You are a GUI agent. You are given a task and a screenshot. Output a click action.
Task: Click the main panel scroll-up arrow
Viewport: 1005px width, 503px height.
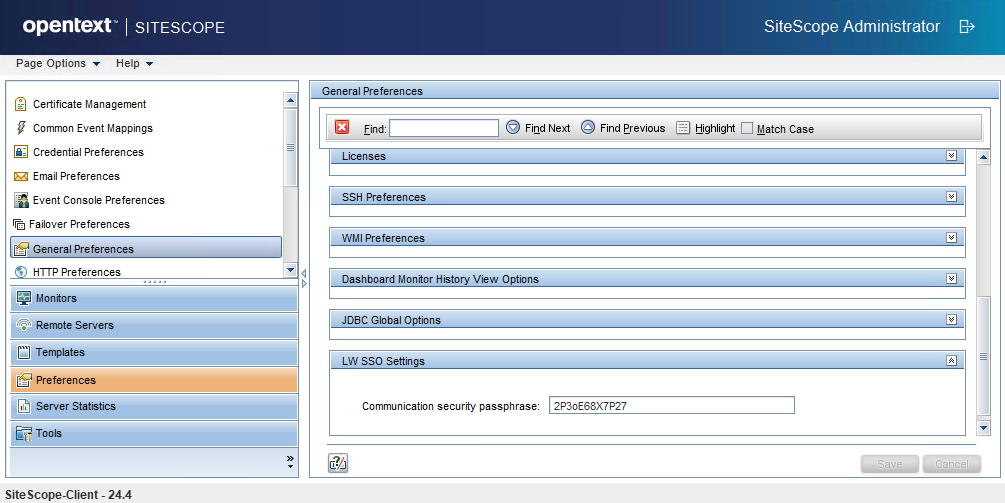(x=984, y=157)
